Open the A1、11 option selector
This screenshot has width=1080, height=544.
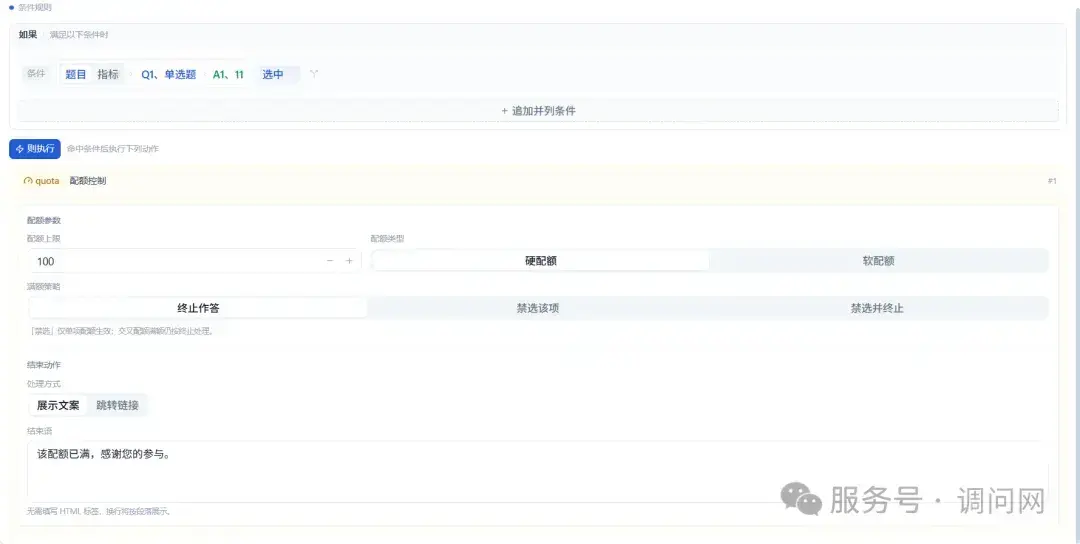[x=228, y=74]
